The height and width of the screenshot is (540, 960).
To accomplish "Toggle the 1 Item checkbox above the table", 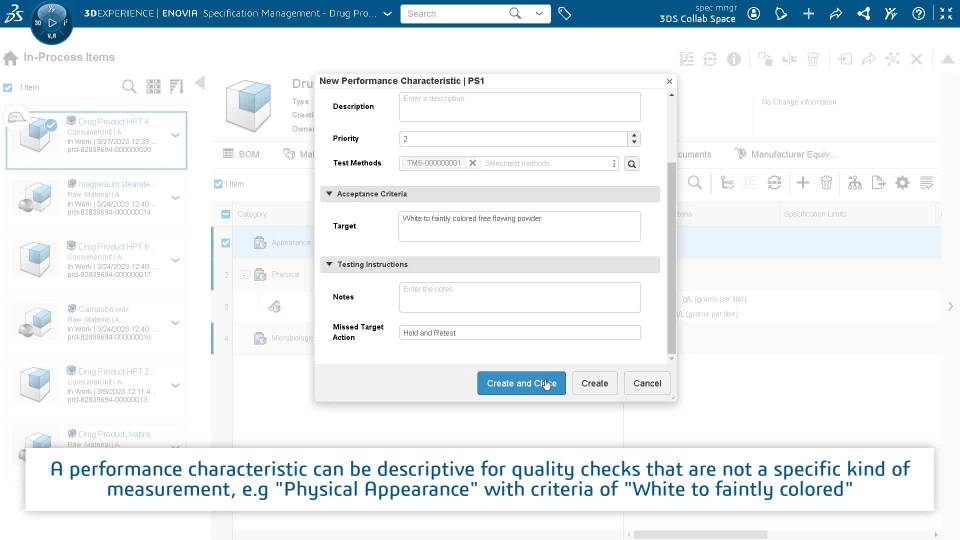I will (218, 184).
